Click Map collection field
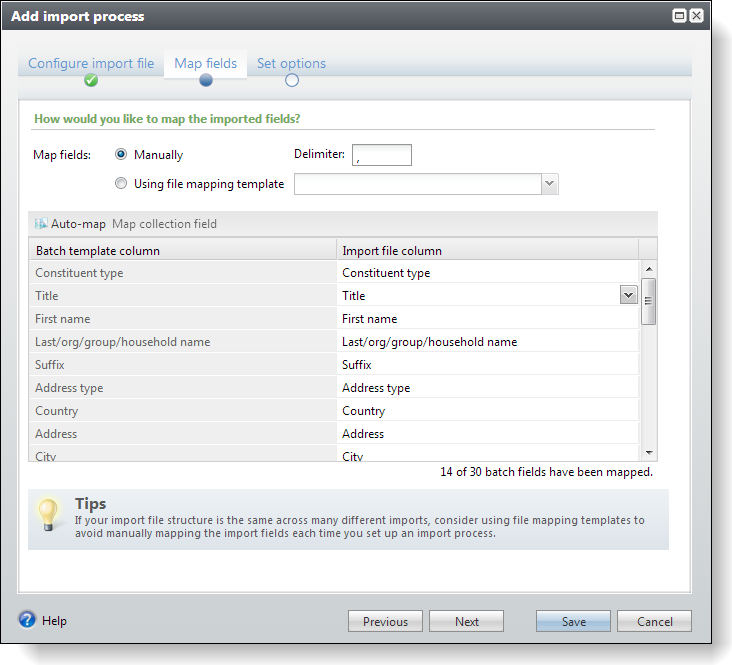Screen dimensions: 732x665 [164, 224]
